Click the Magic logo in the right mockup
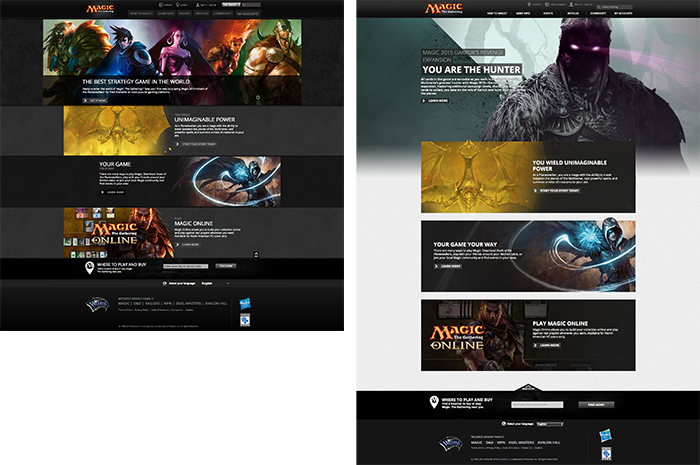The image size is (700, 465). (x=444, y=9)
